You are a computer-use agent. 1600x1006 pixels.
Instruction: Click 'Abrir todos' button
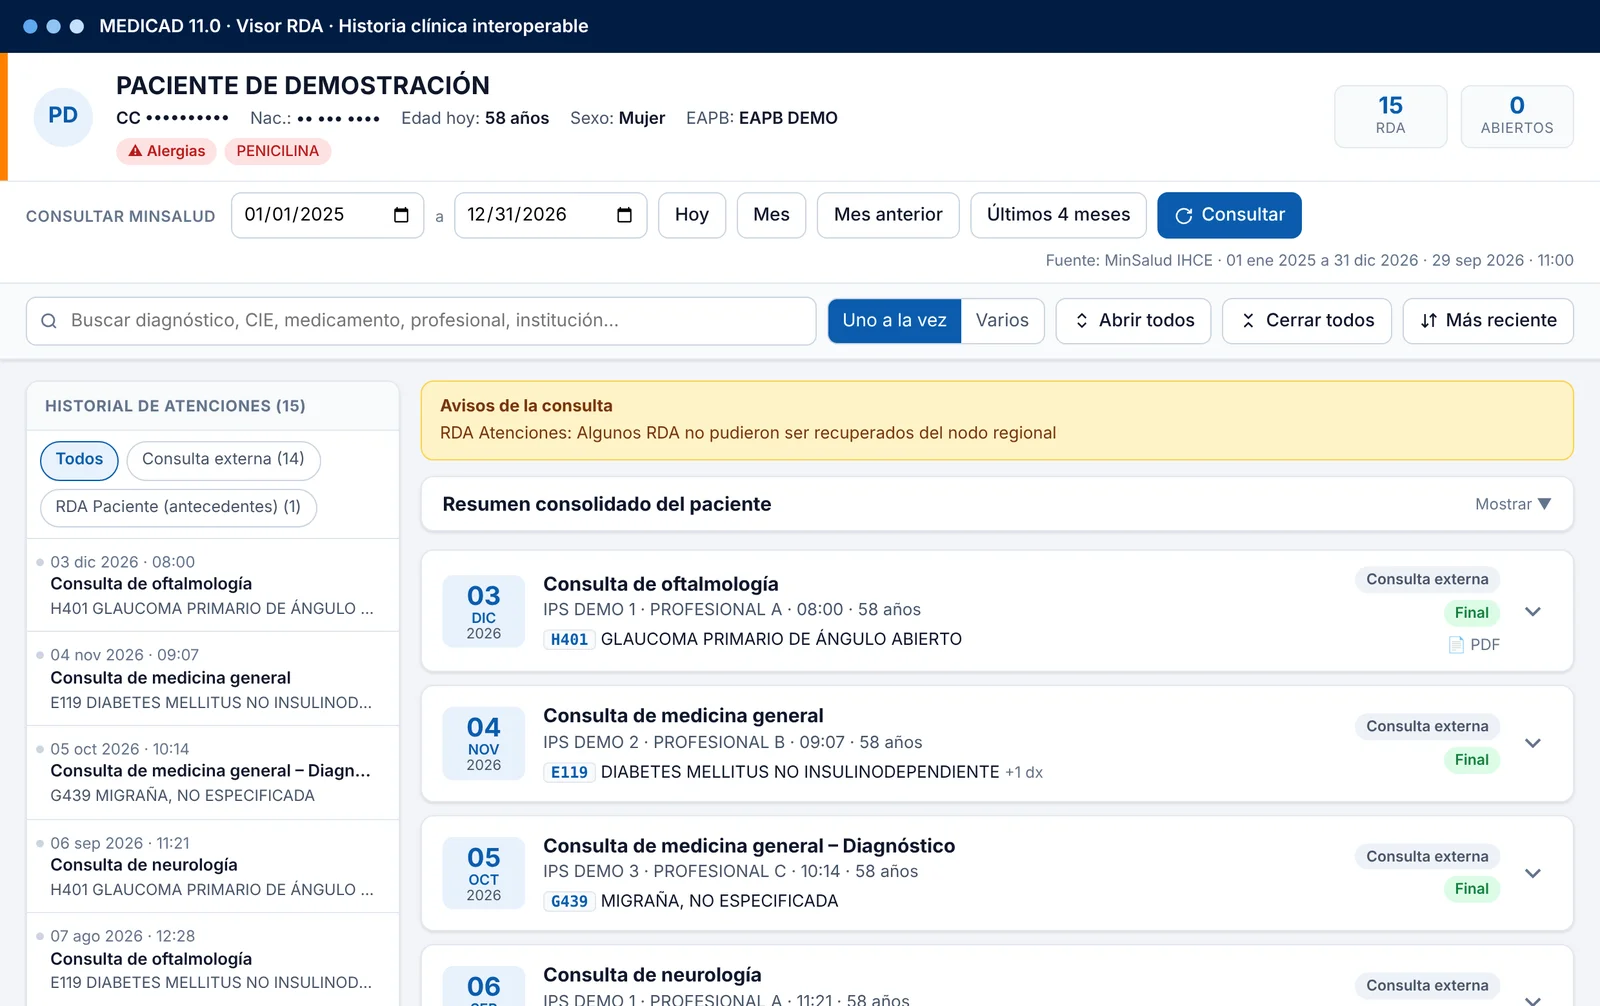tap(1133, 321)
